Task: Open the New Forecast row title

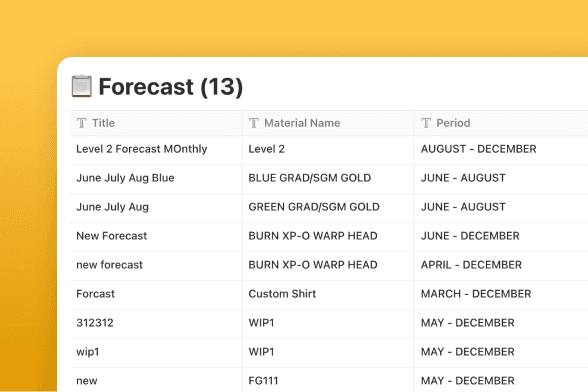Action: (x=112, y=236)
